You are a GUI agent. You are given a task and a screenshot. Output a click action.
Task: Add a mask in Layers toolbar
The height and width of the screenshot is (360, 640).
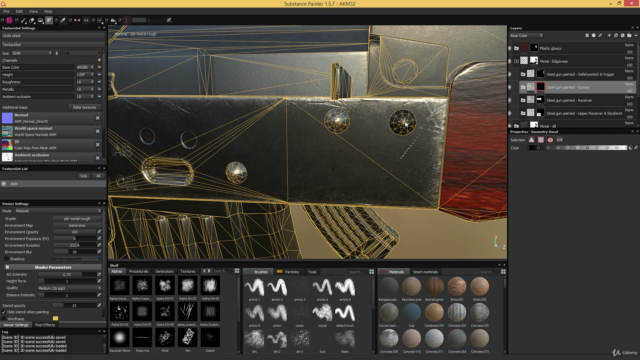click(593, 36)
